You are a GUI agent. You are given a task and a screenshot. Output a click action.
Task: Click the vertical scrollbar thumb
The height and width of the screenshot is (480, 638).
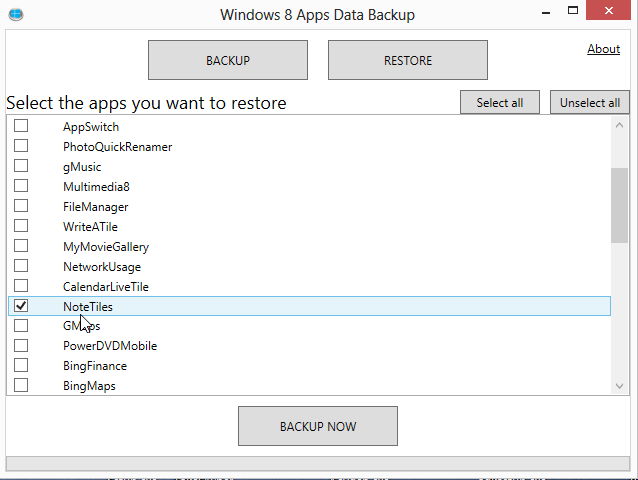(x=619, y=205)
